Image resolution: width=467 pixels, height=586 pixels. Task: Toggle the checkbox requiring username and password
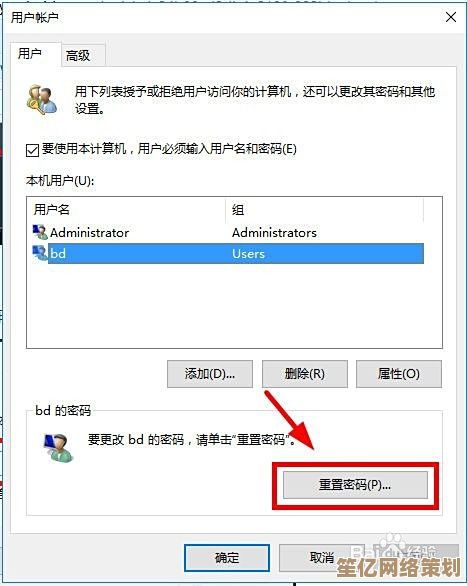33,150
